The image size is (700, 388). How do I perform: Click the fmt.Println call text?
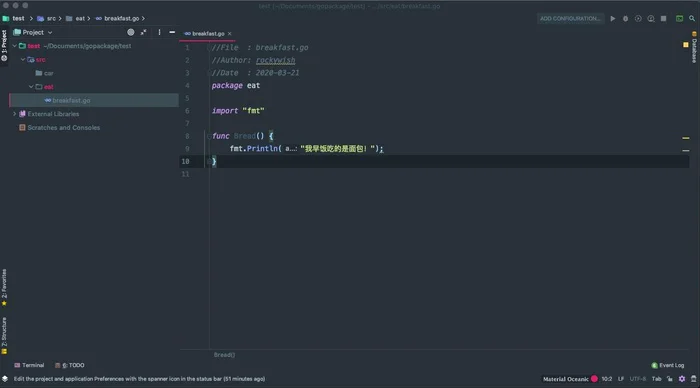pyautogui.click(x=255, y=149)
